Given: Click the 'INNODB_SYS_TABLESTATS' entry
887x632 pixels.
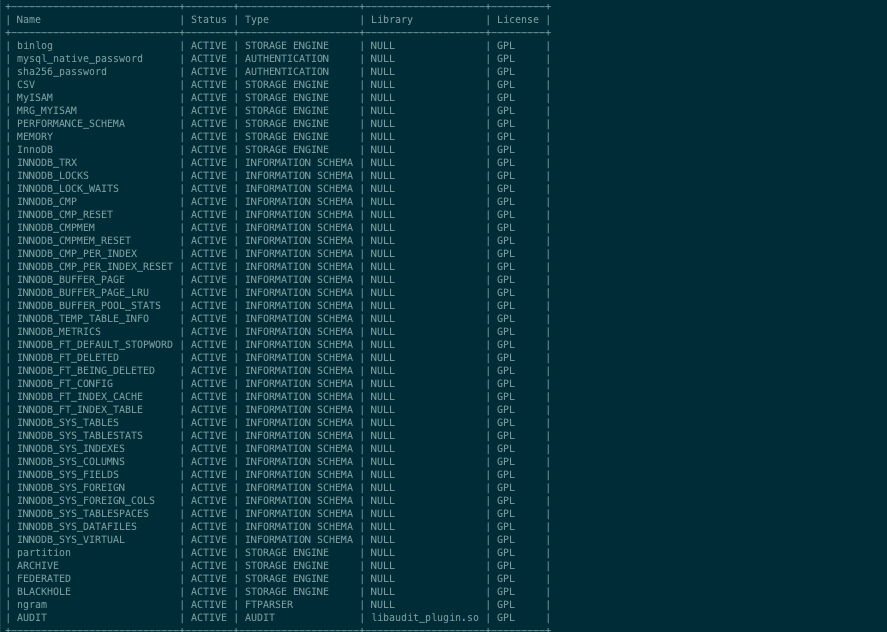Looking at the screenshot, I should tap(80, 436).
